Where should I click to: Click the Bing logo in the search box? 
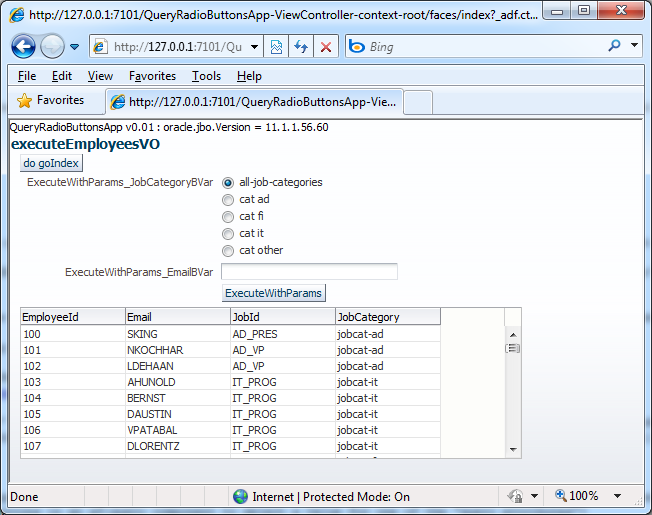(356, 47)
